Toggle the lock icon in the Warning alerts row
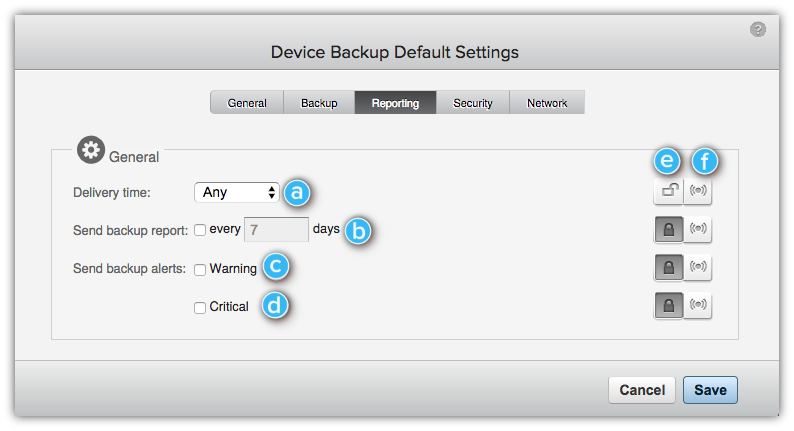 tap(668, 267)
